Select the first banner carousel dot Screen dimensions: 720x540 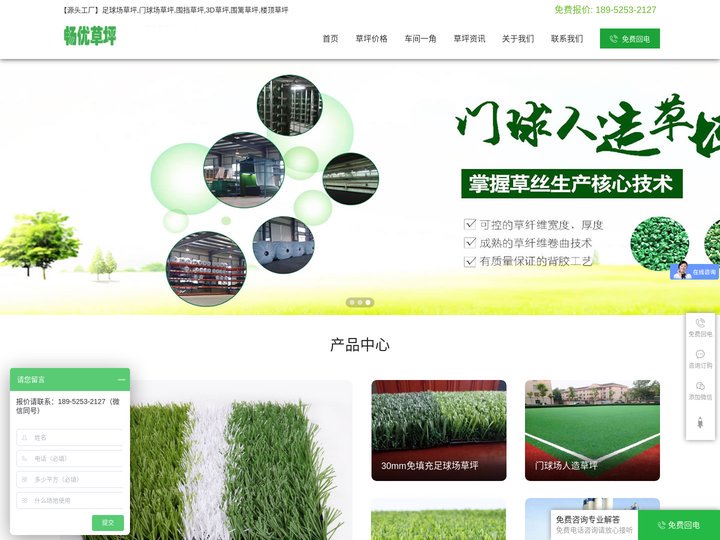tap(352, 302)
